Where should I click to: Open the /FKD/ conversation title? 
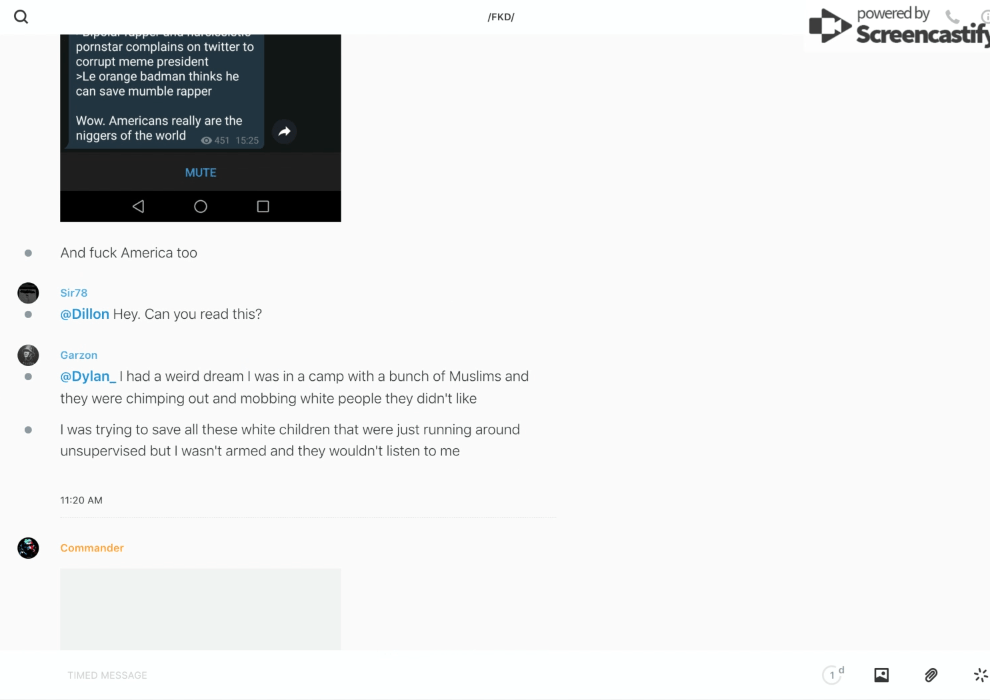(501, 17)
